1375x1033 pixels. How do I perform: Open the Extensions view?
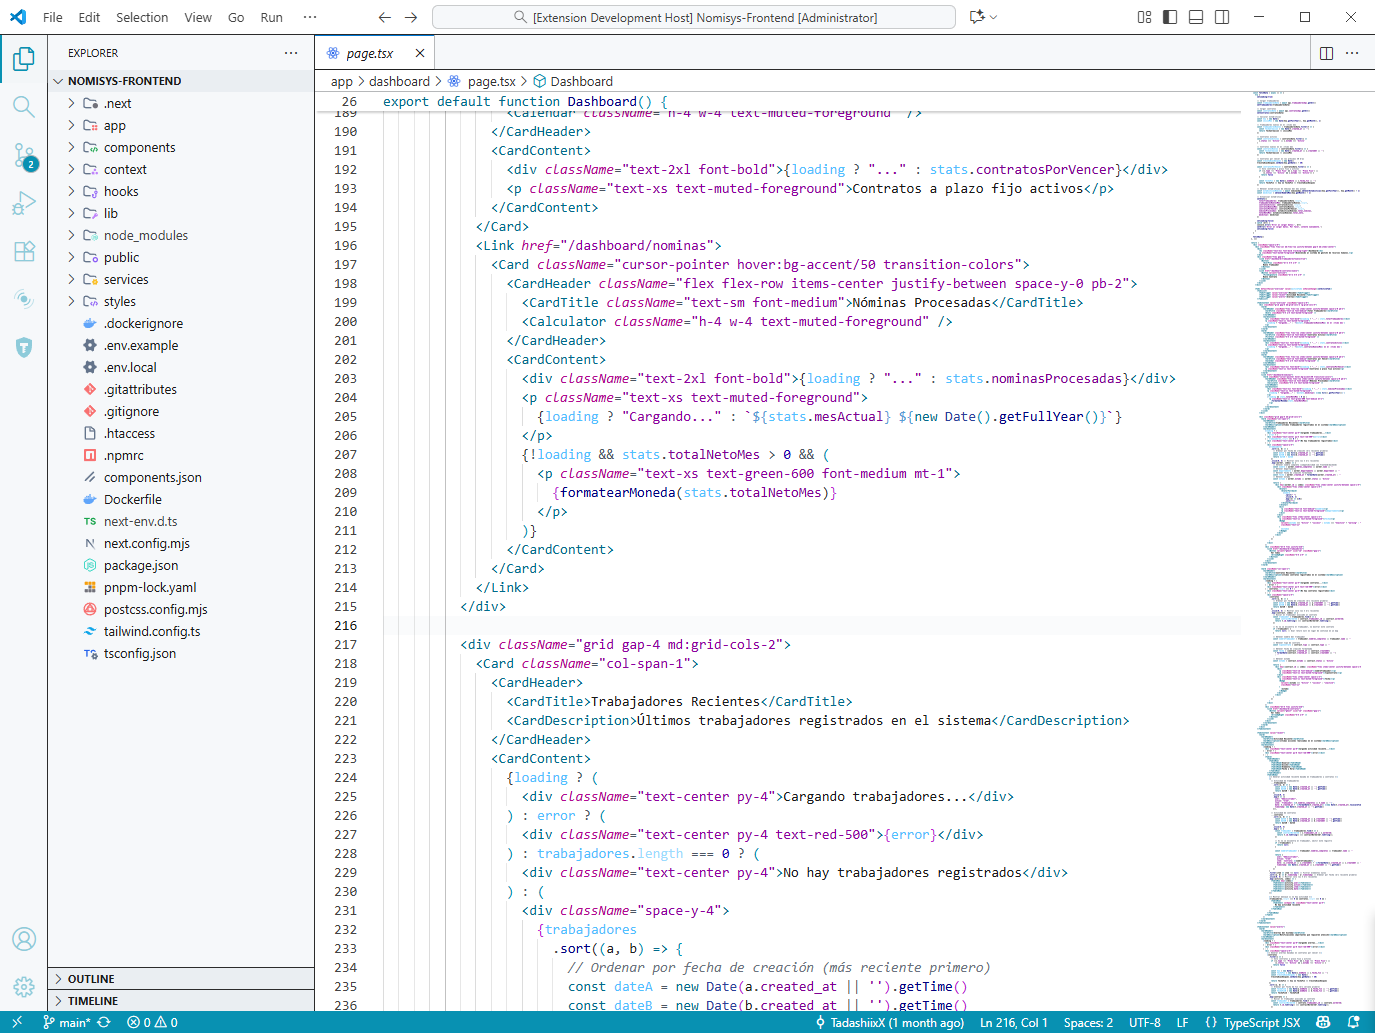click(24, 251)
